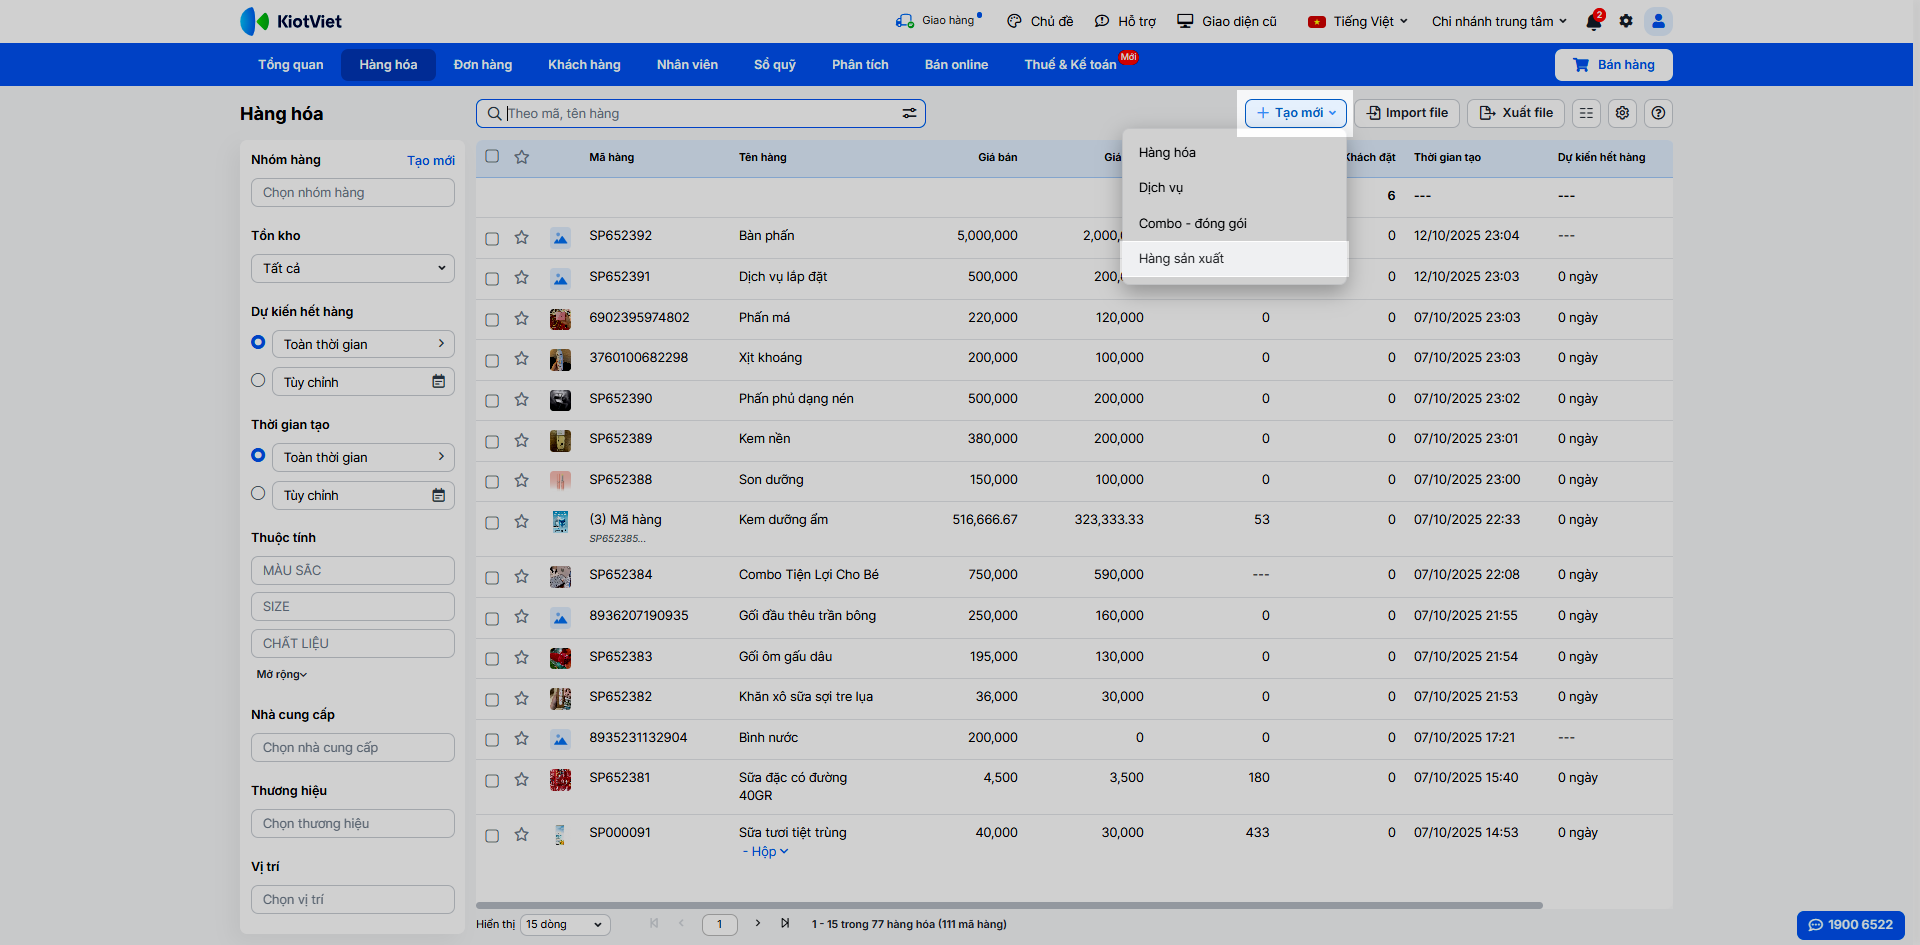Open Chủ đề theme settings
This screenshot has height=945, width=1920.
(1040, 21)
